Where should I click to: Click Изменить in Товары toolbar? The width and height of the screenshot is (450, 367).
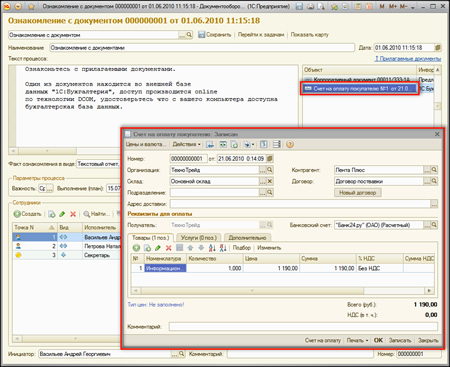tap(269, 248)
